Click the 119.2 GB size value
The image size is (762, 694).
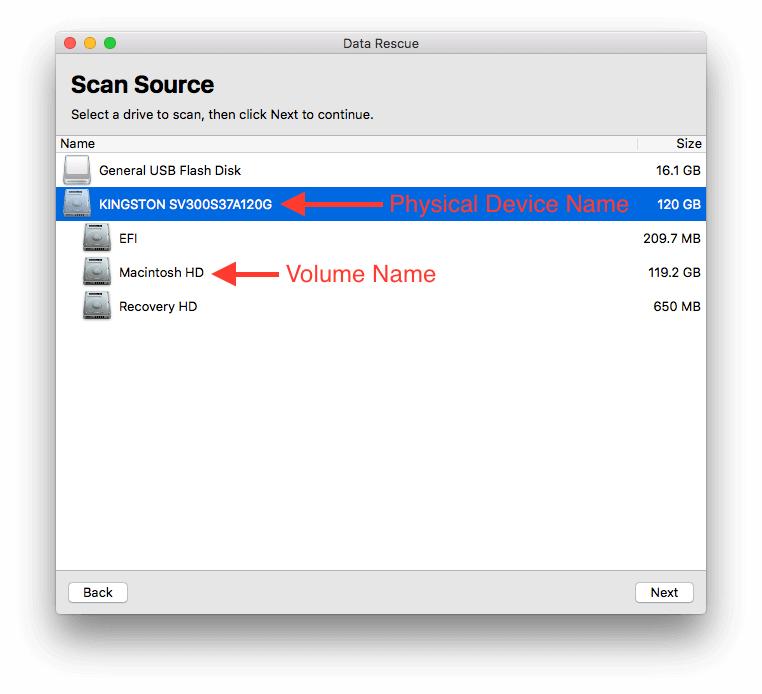(674, 272)
